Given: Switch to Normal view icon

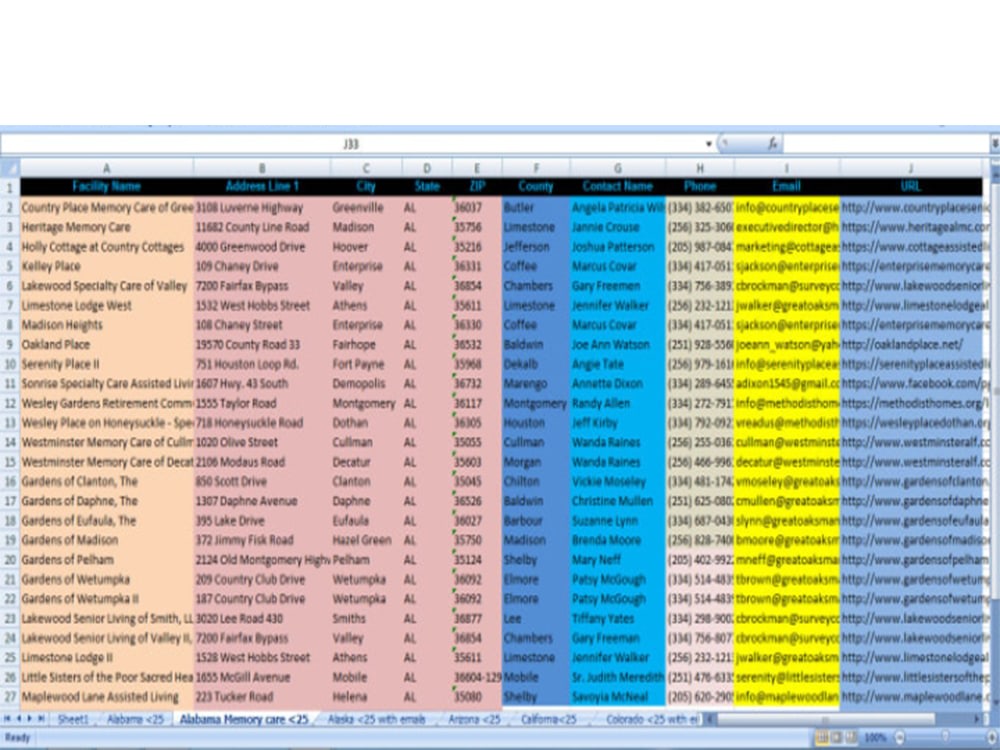Looking at the screenshot, I should point(822,738).
